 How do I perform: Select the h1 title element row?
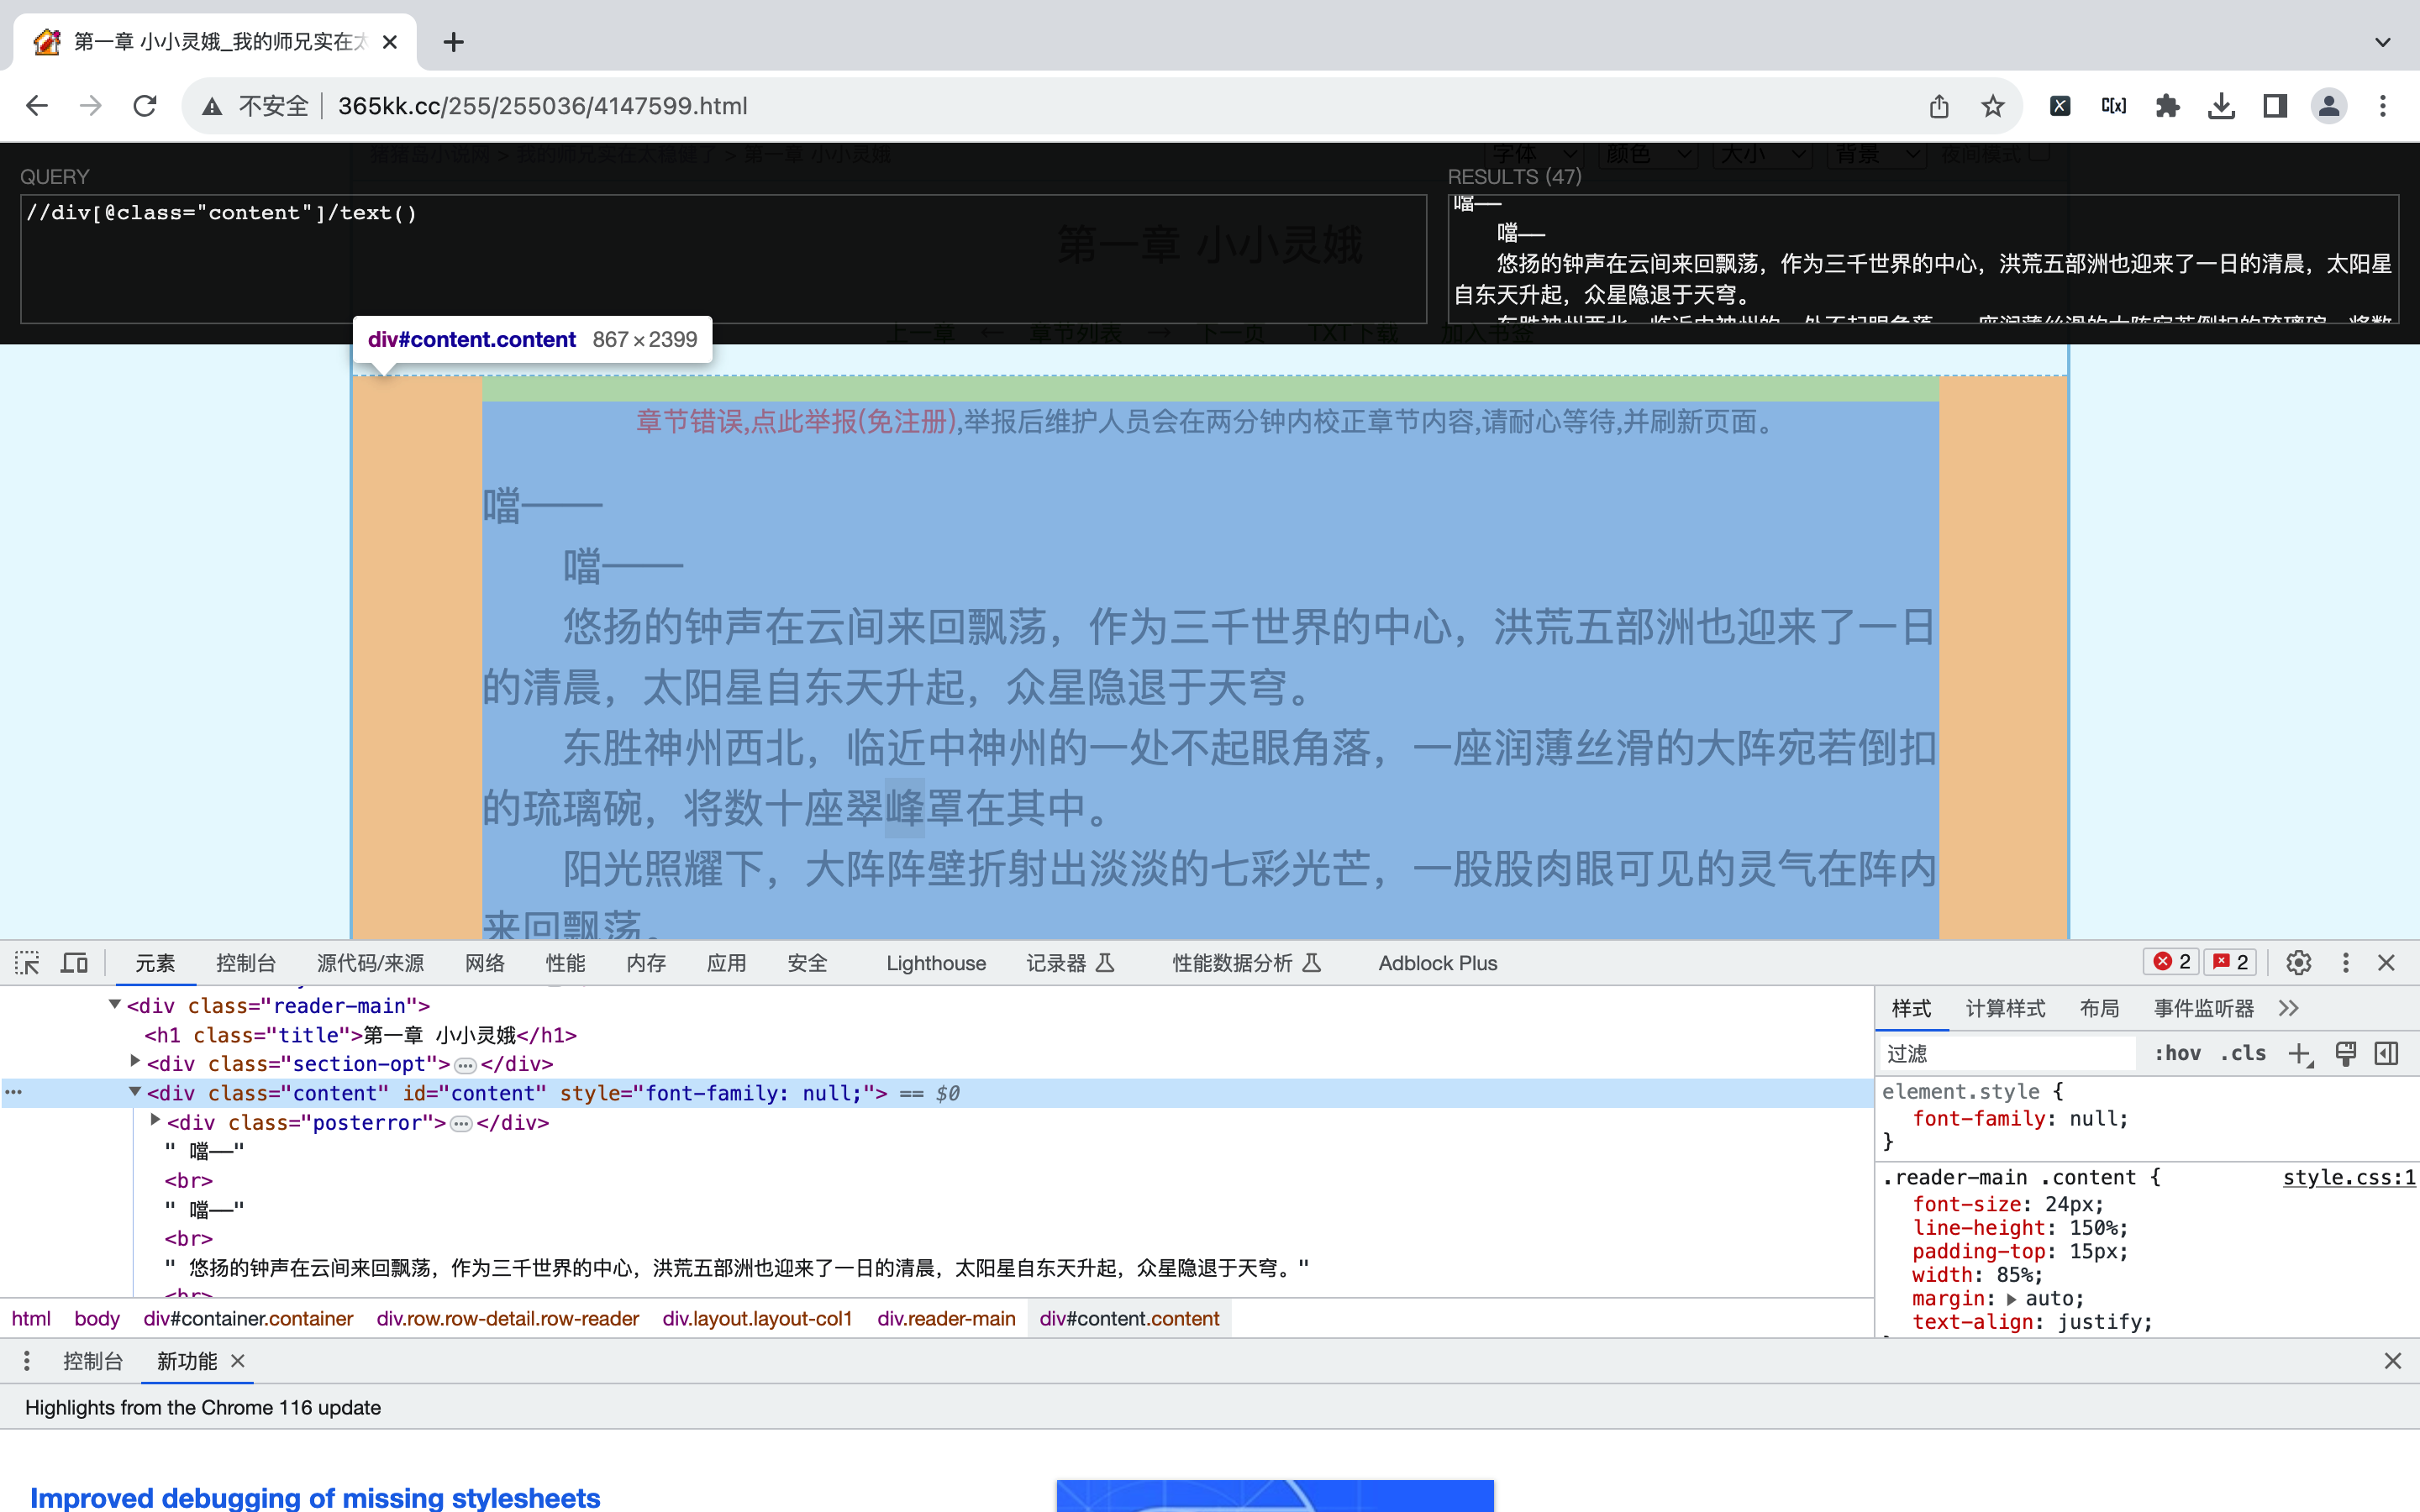coord(361,1035)
